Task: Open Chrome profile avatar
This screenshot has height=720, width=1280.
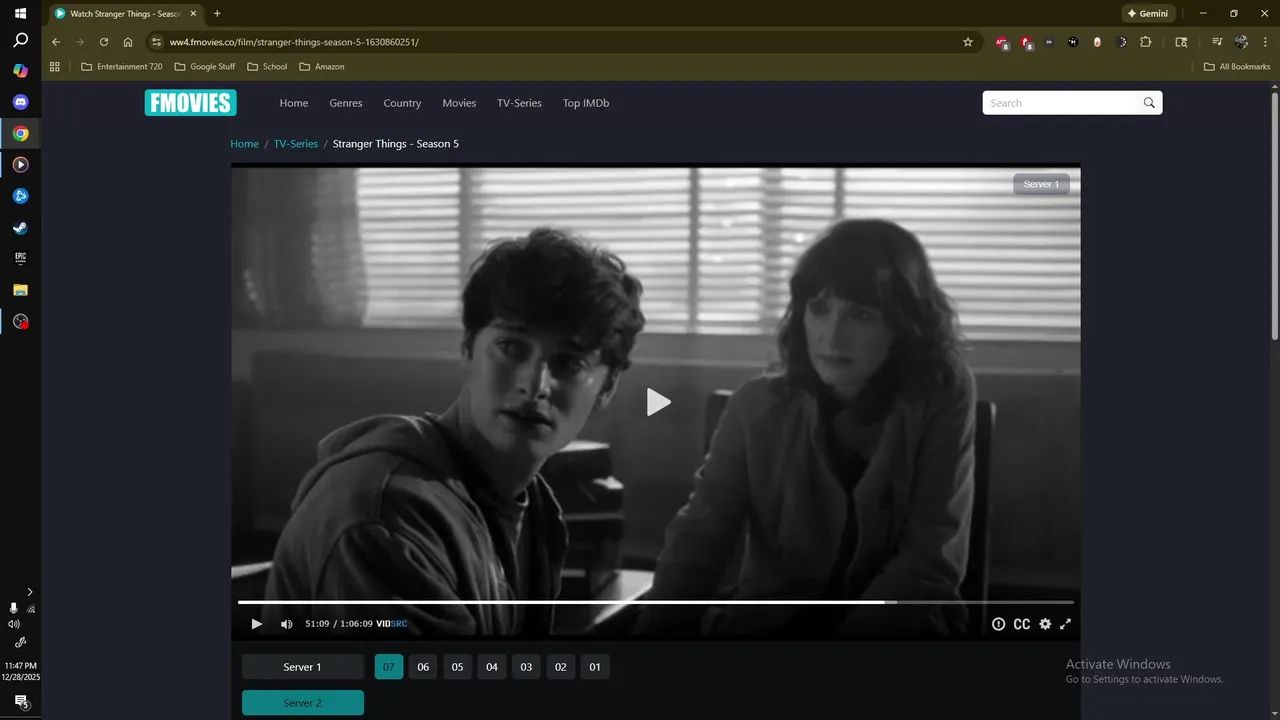Action: click(1242, 42)
